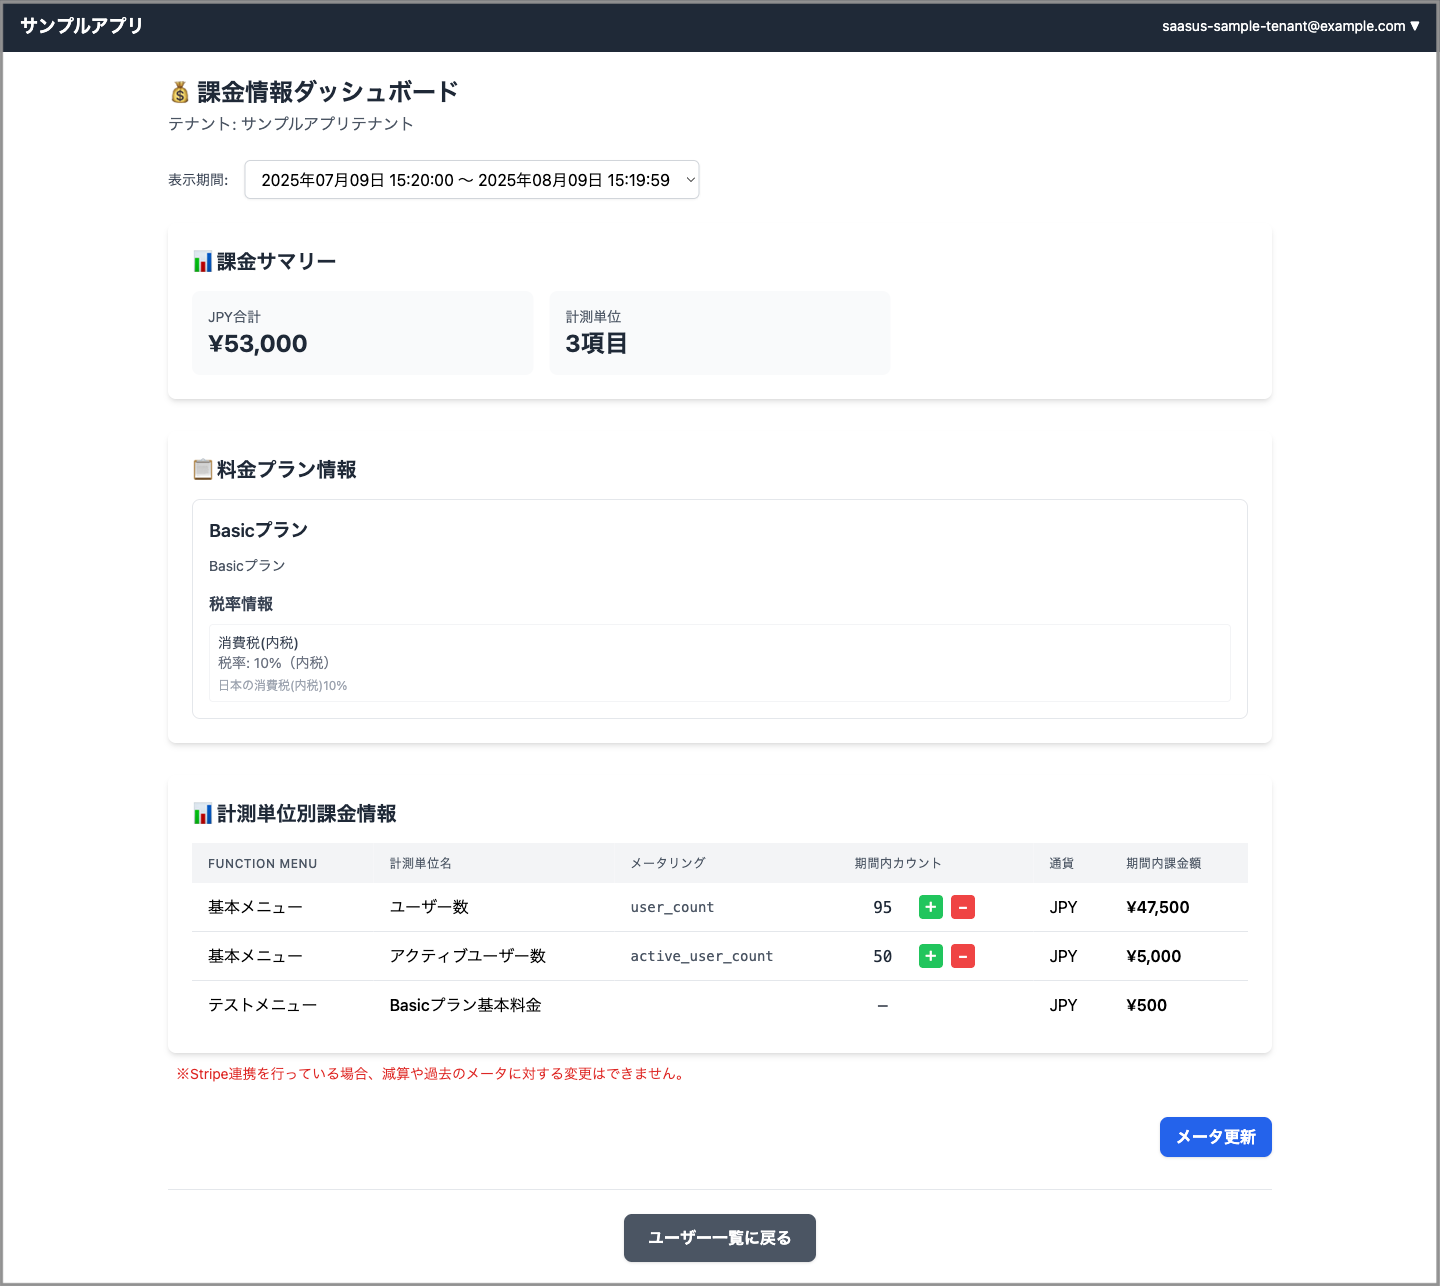Image resolution: width=1440 pixels, height=1286 pixels.
Task: Click the 消費税(内税) tax rate box
Action: point(719,663)
